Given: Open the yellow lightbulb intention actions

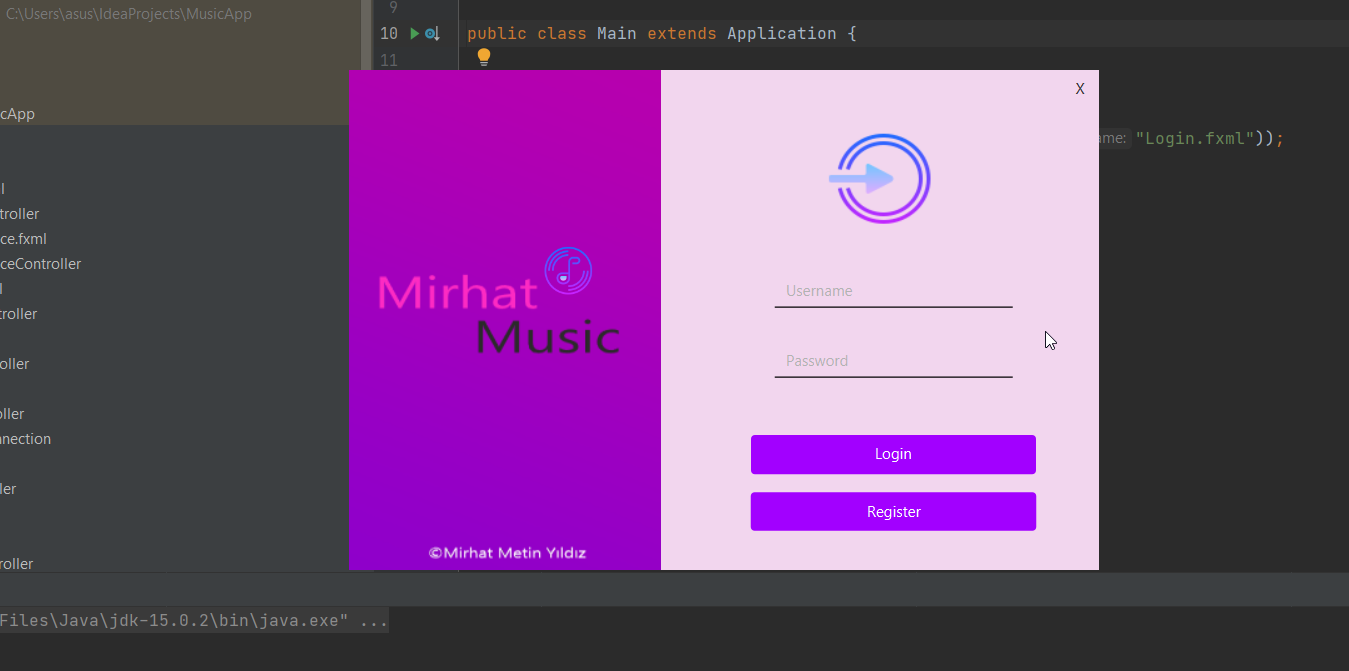Looking at the screenshot, I should [483, 57].
